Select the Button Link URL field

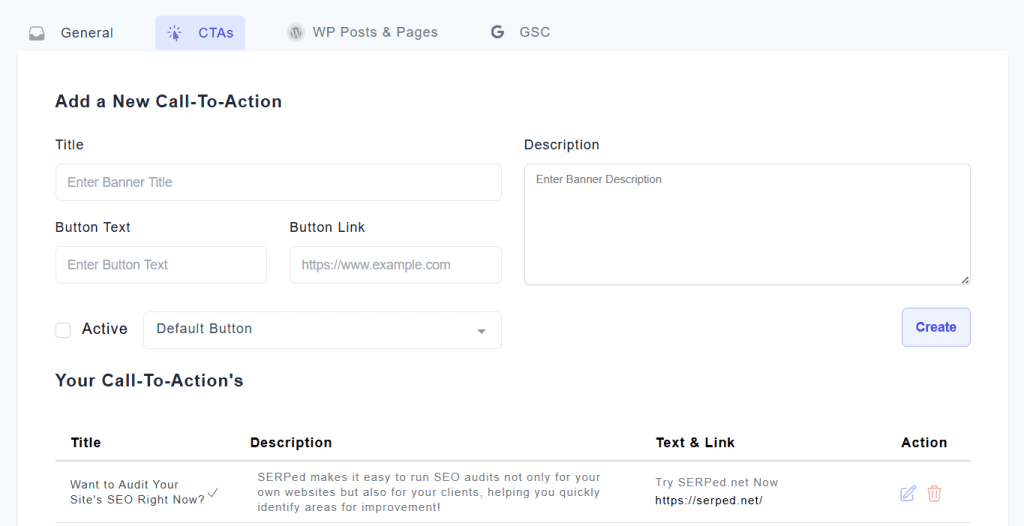(395, 265)
